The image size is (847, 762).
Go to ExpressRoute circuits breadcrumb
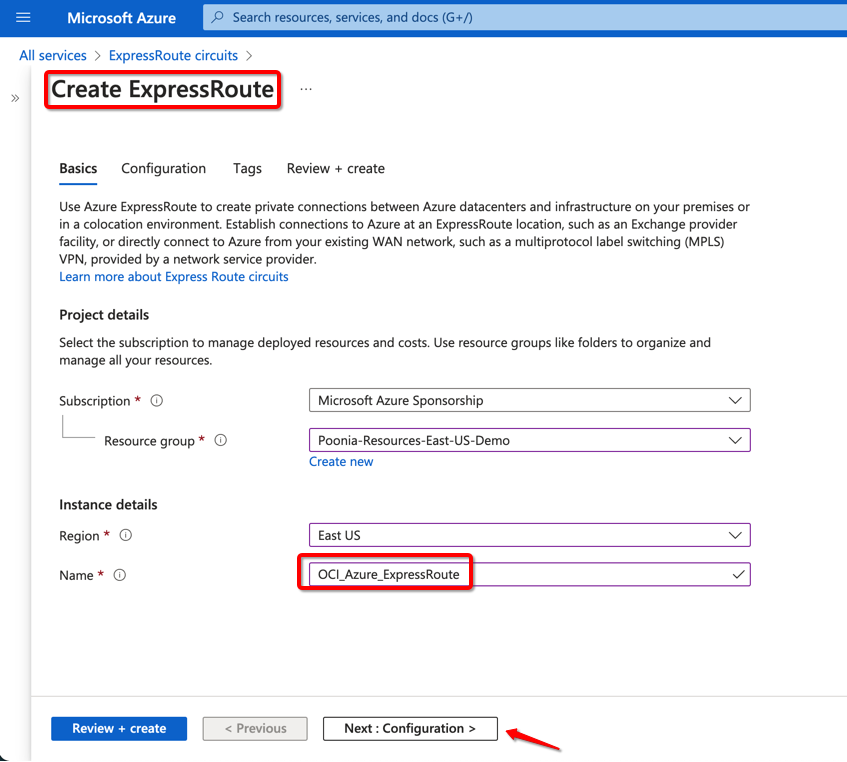point(173,56)
